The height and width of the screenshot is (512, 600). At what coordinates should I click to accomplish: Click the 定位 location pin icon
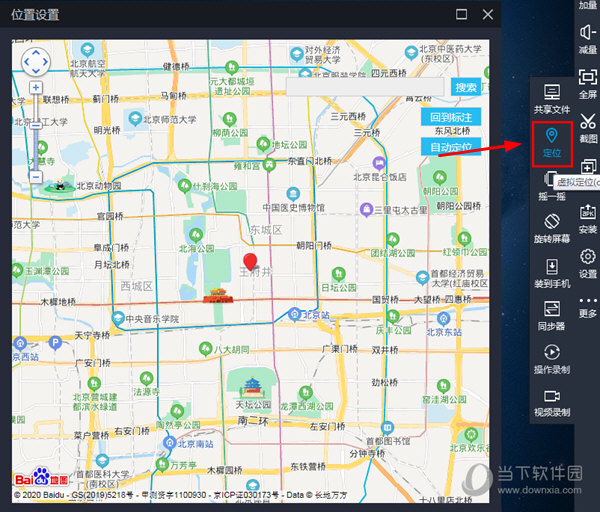pyautogui.click(x=551, y=135)
